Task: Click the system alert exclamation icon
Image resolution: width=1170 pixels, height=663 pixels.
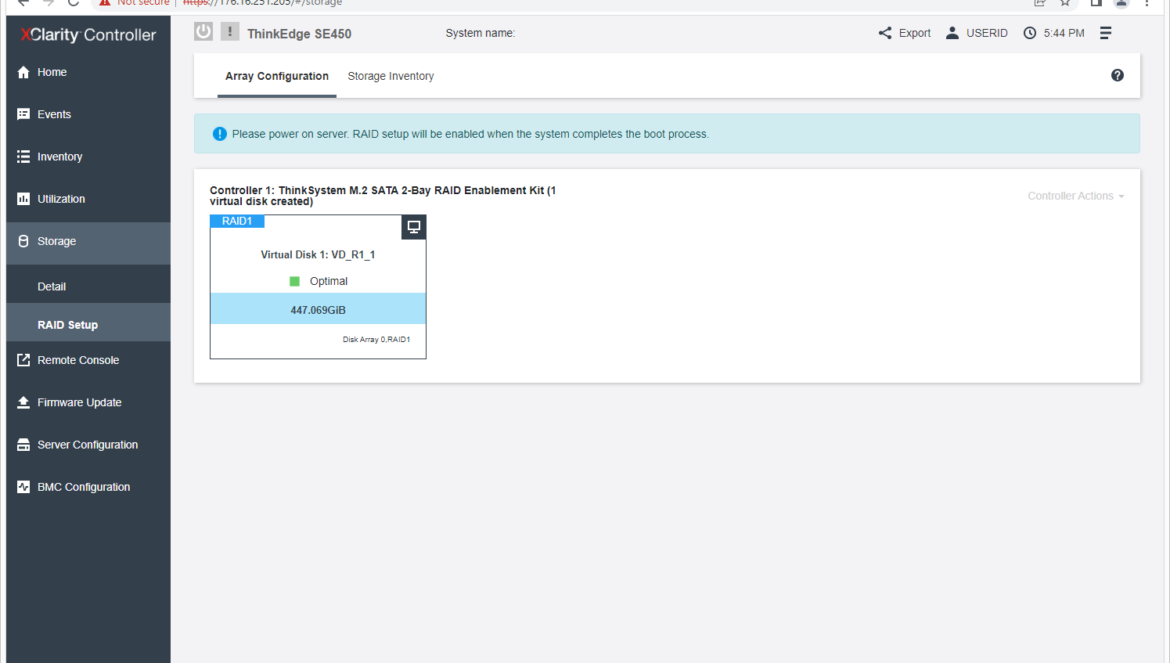Action: click(230, 31)
